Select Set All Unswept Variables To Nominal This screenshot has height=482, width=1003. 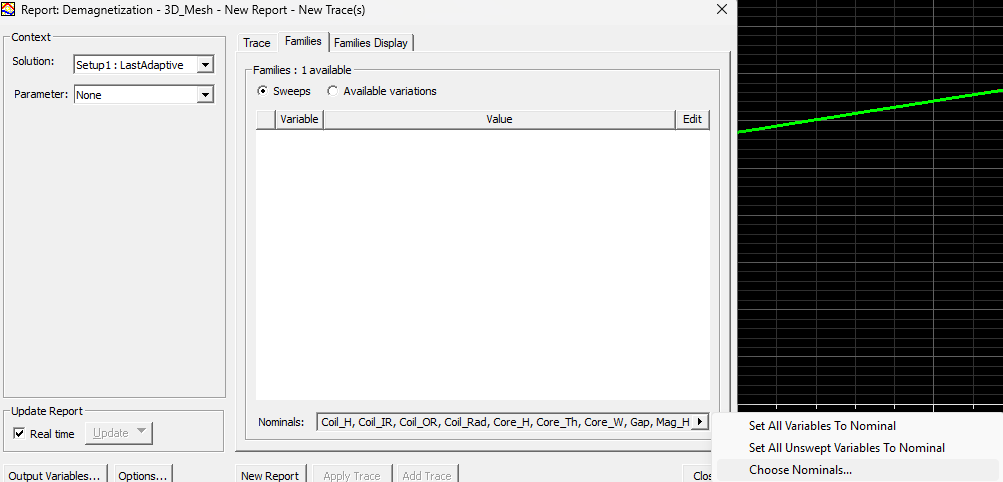click(x=846, y=448)
